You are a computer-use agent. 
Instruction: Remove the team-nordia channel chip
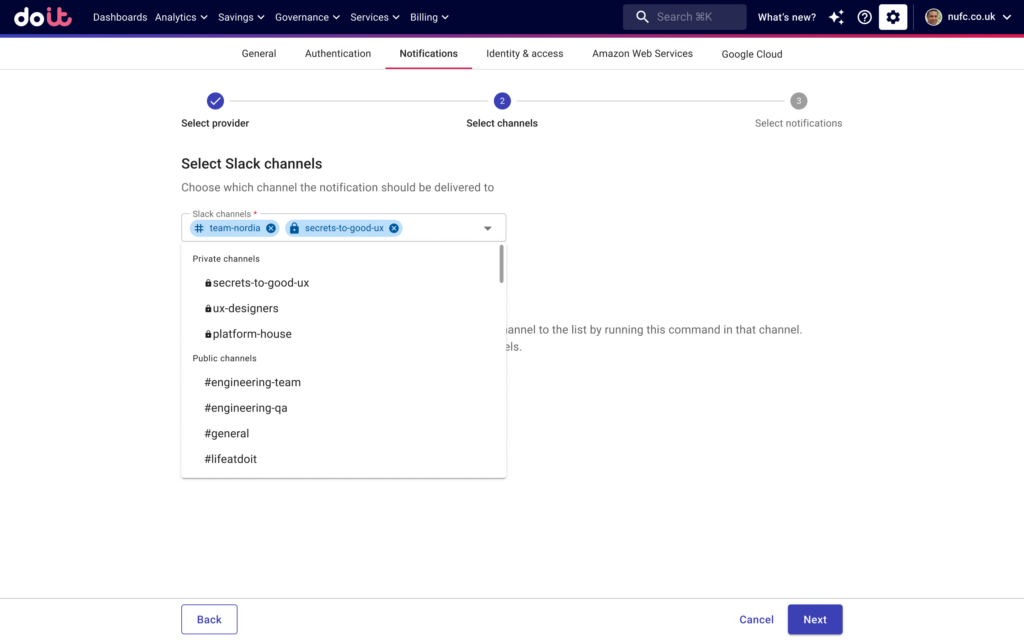(x=271, y=228)
